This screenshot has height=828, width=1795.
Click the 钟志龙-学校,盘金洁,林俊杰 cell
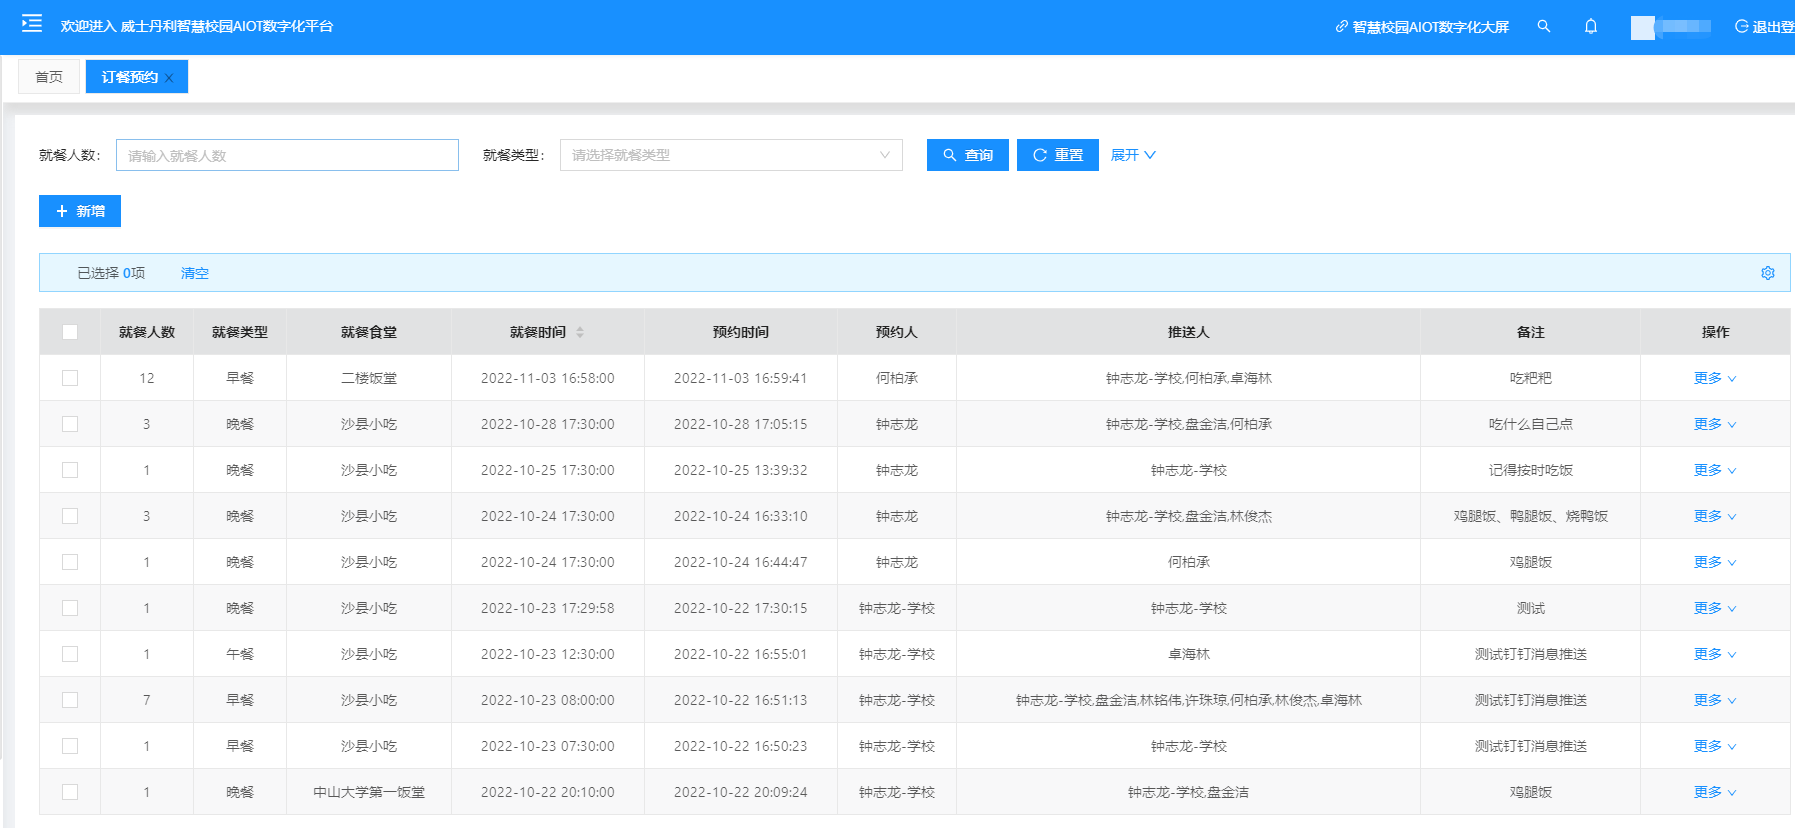click(1189, 516)
